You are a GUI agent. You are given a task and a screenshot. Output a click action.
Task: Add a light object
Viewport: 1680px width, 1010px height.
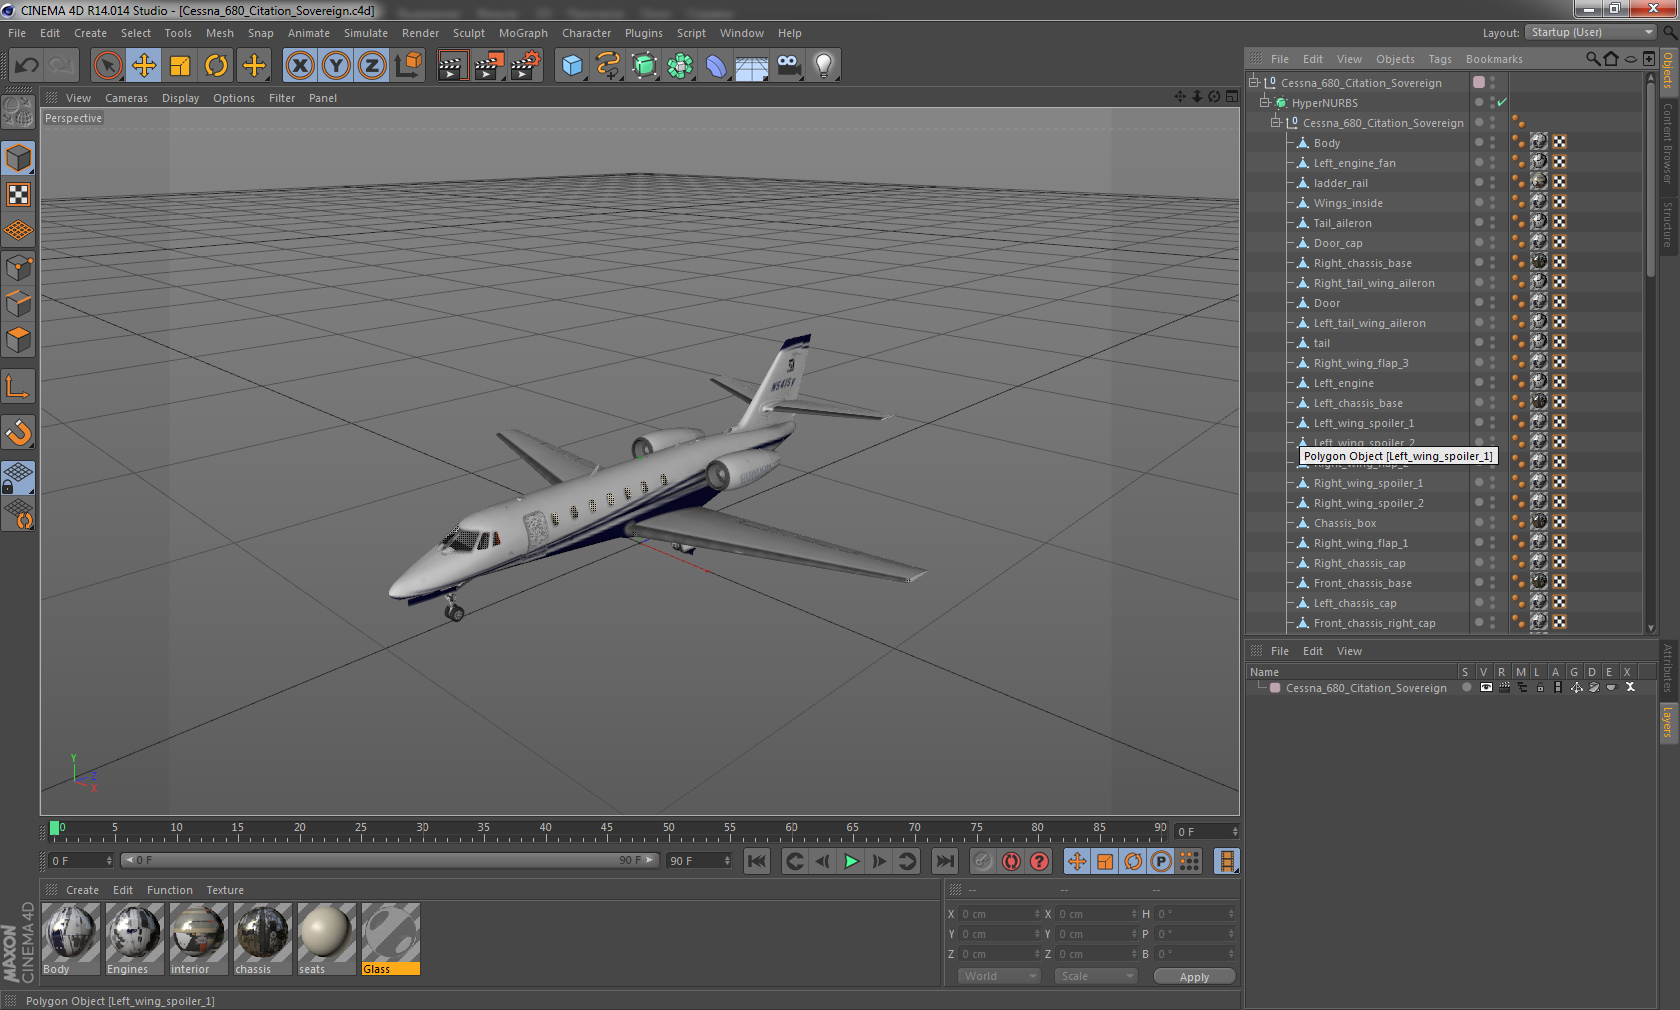click(x=824, y=66)
